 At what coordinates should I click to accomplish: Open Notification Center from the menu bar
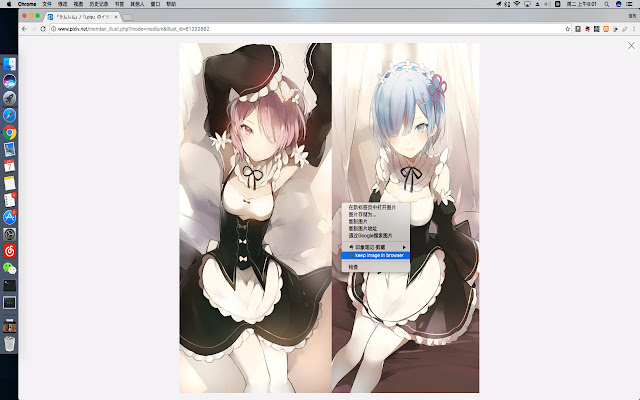(x=629, y=4)
